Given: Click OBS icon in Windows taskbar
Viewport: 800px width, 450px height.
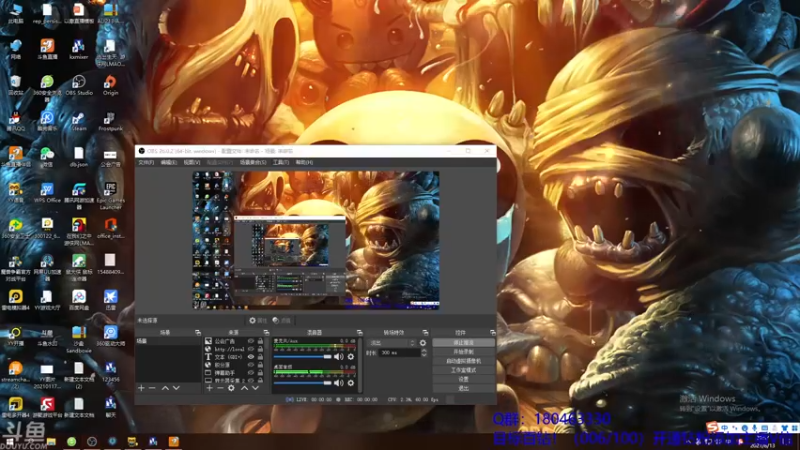Looking at the screenshot, I should pos(92,441).
